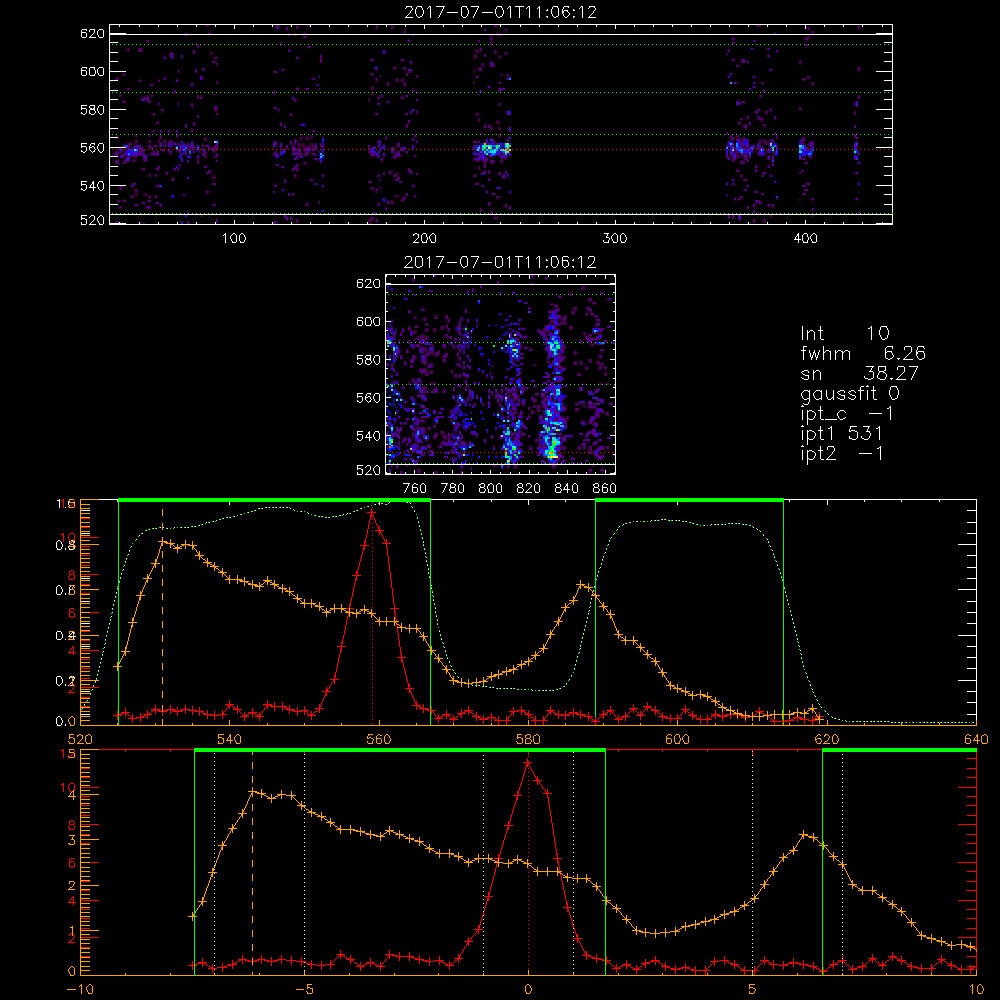
Task: Pick the 'ipt1 531' parameter line
Action: 841,434
